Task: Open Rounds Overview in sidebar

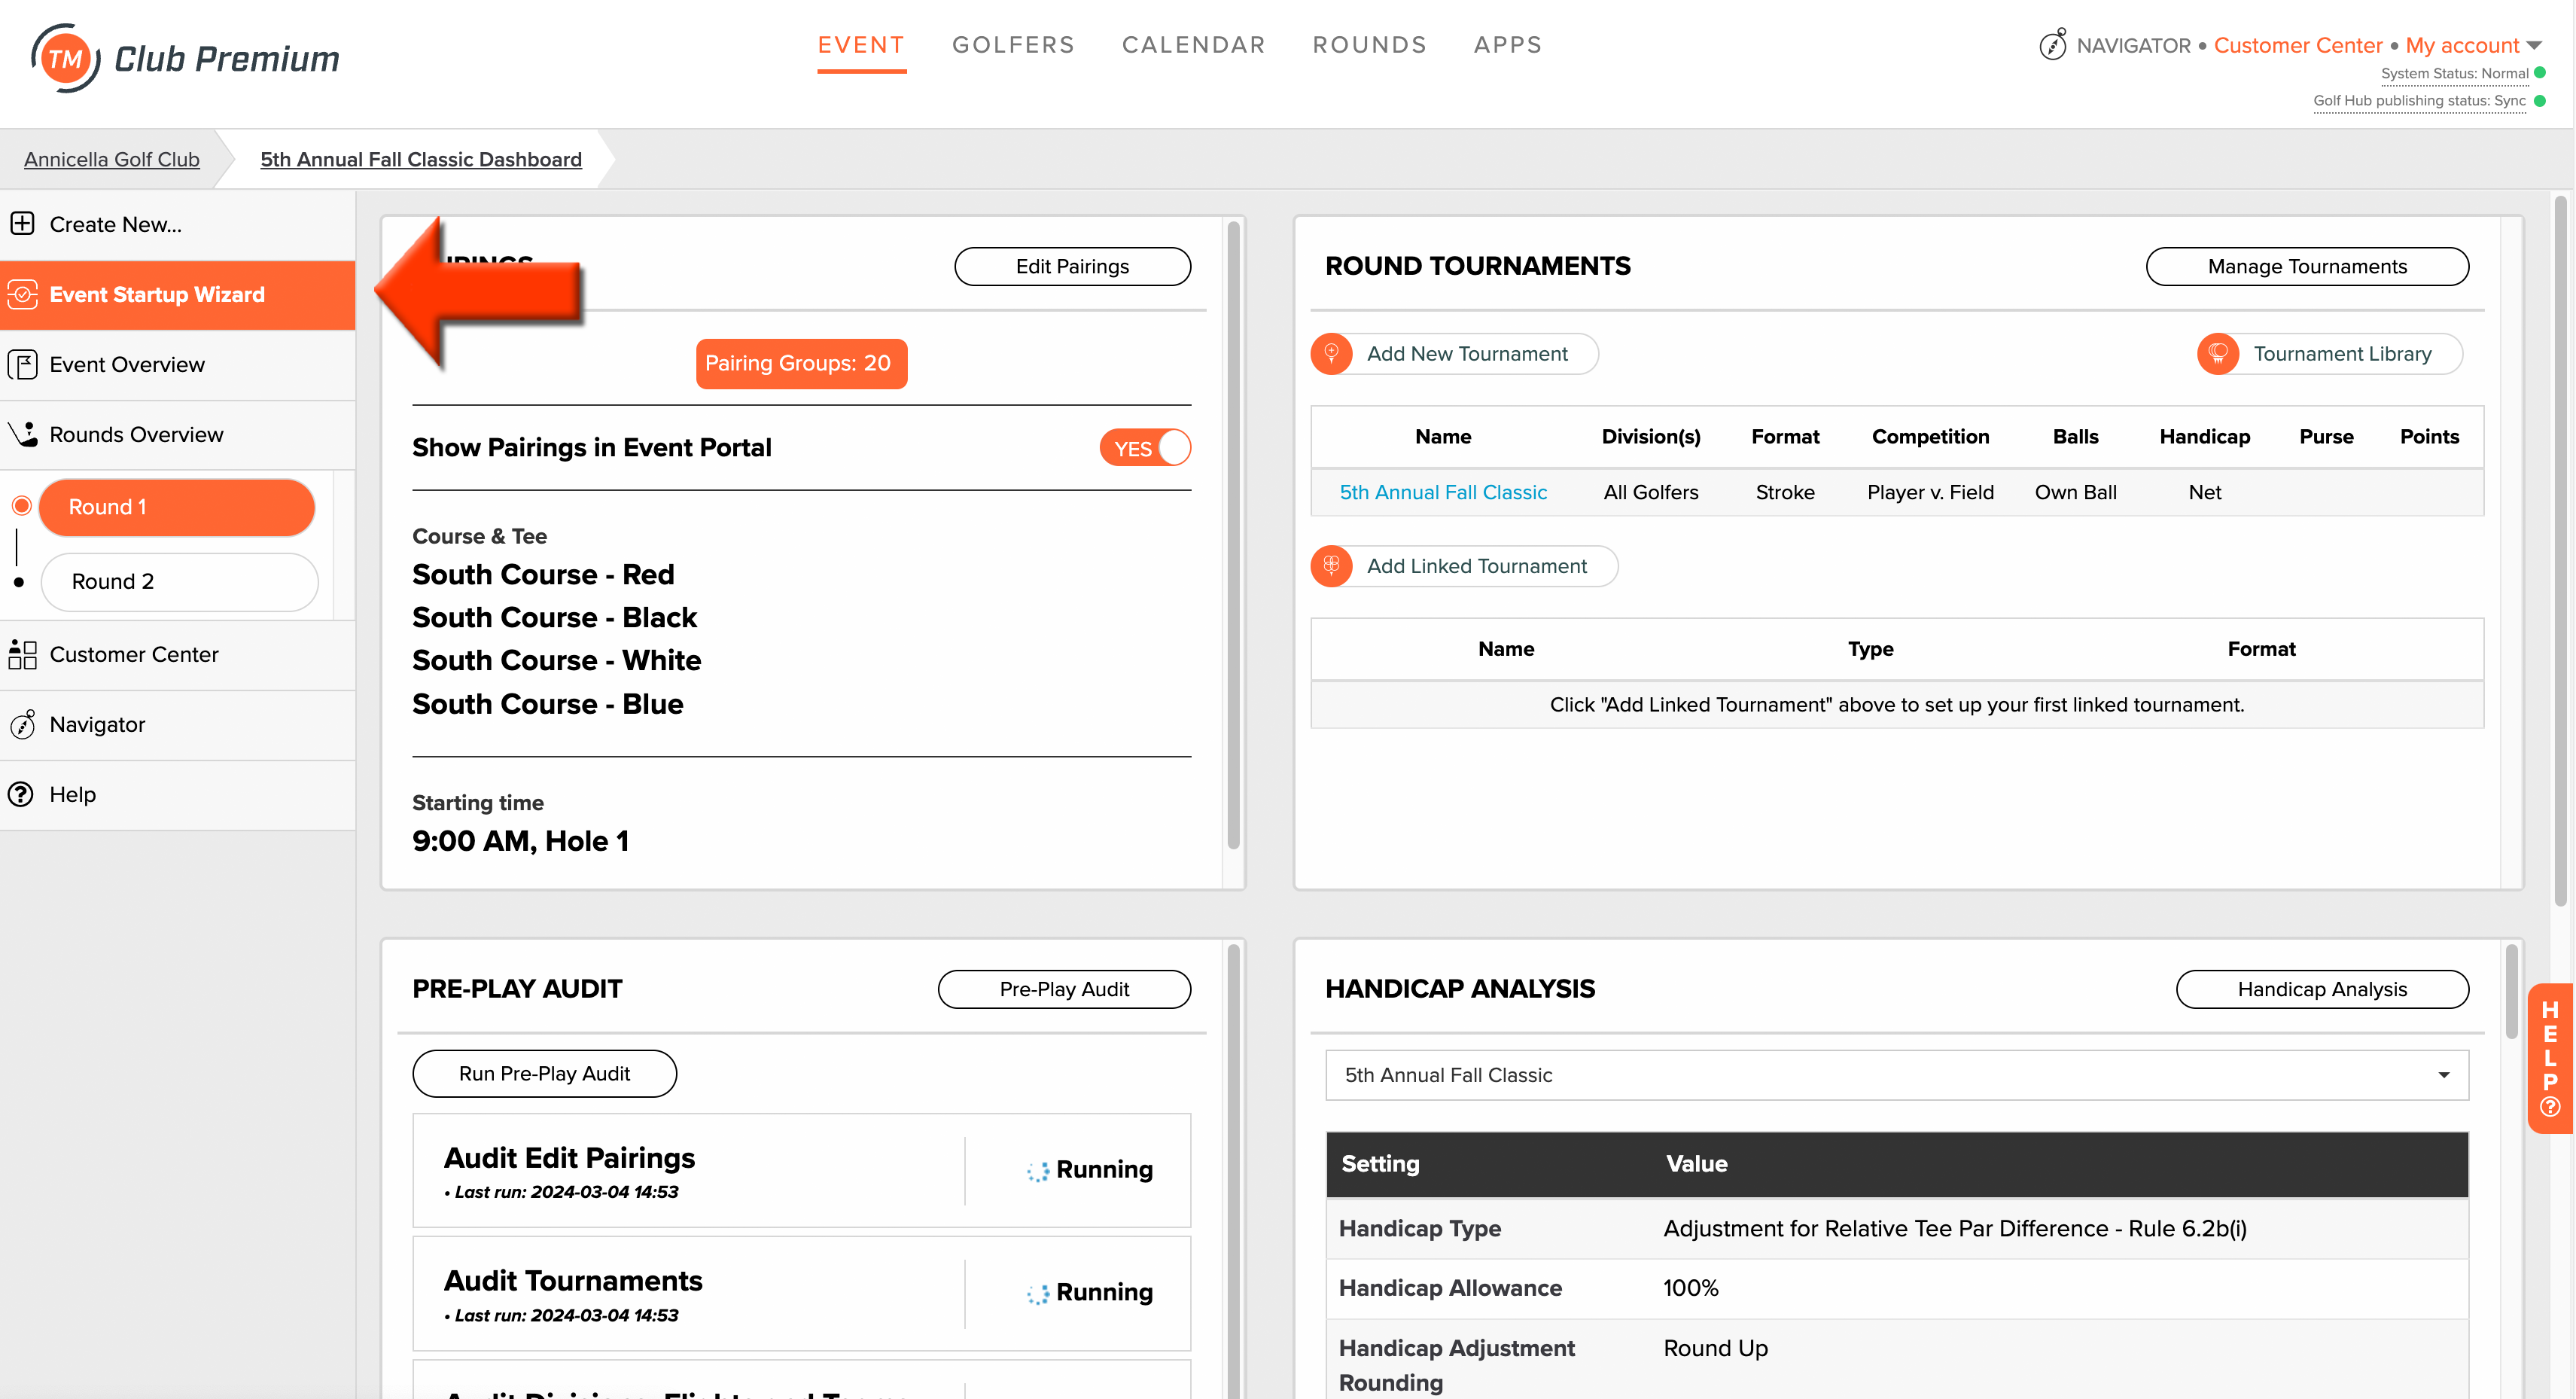Action: 178,435
